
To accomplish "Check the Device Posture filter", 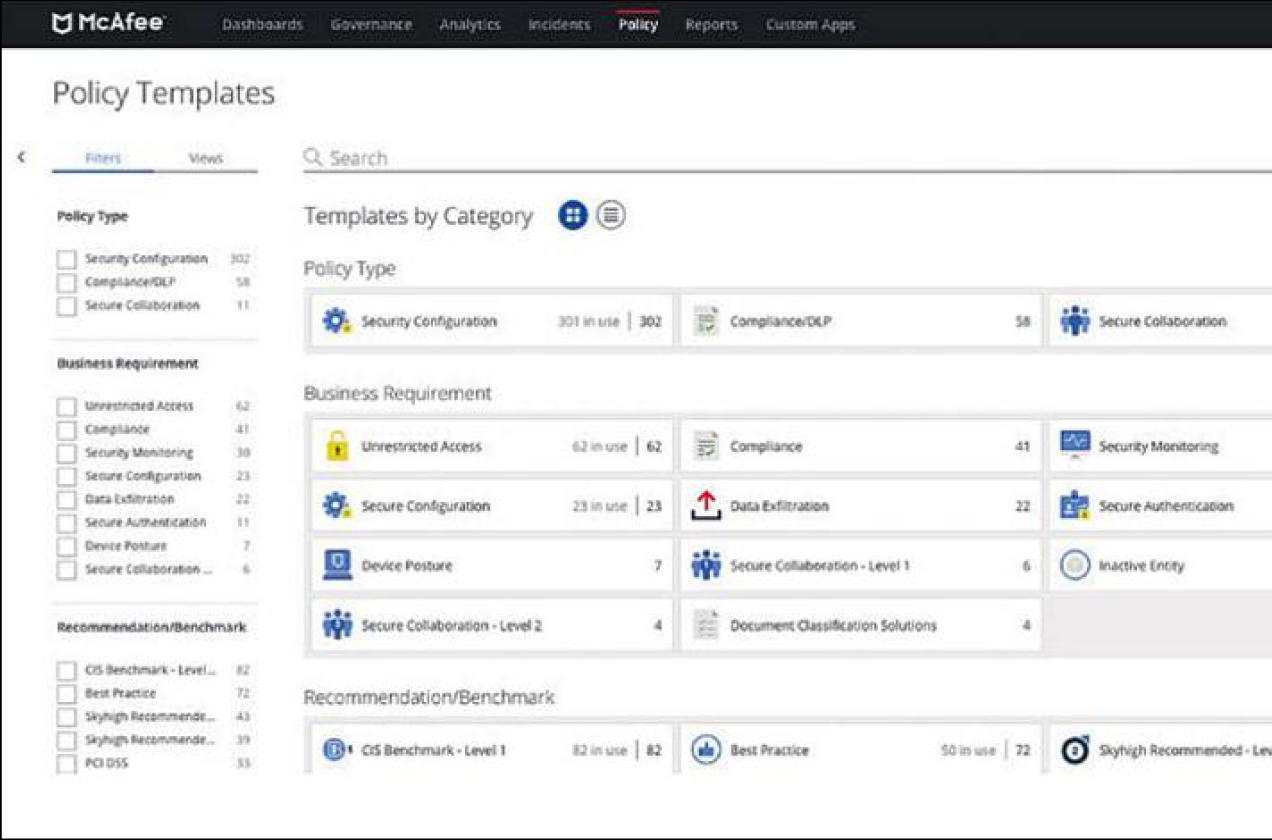I will pyautogui.click(x=66, y=547).
